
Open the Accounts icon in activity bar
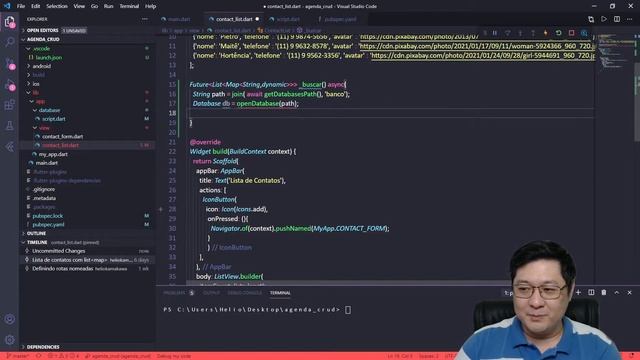click(x=9, y=319)
